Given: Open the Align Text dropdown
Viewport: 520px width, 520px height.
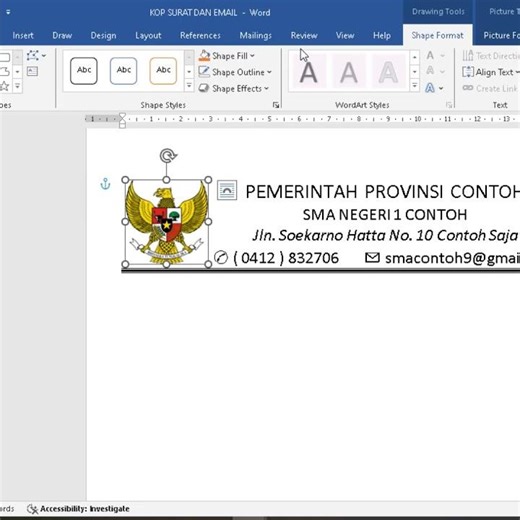Looking at the screenshot, I should pos(491,72).
